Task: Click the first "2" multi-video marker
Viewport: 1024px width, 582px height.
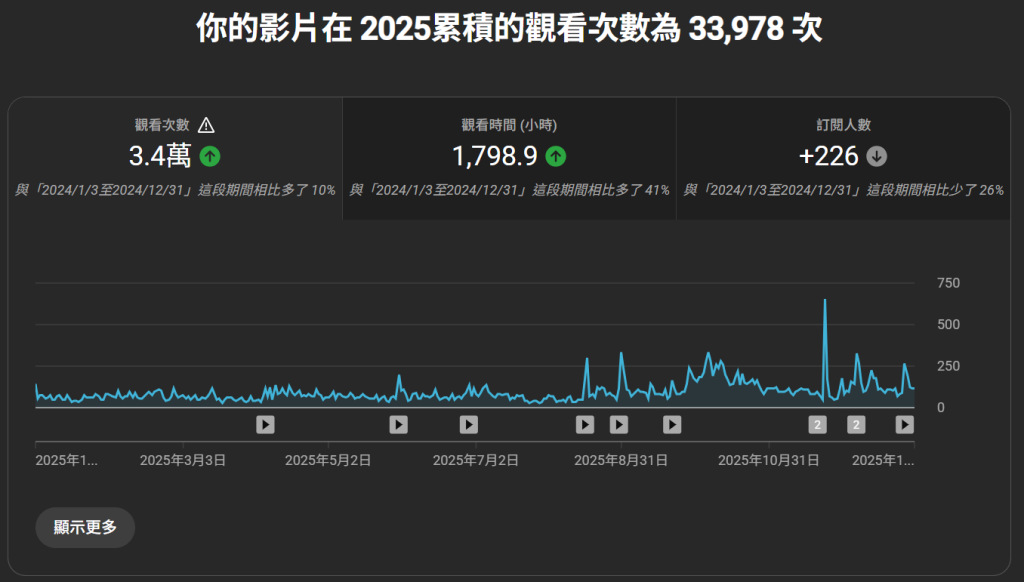Action: tap(817, 425)
